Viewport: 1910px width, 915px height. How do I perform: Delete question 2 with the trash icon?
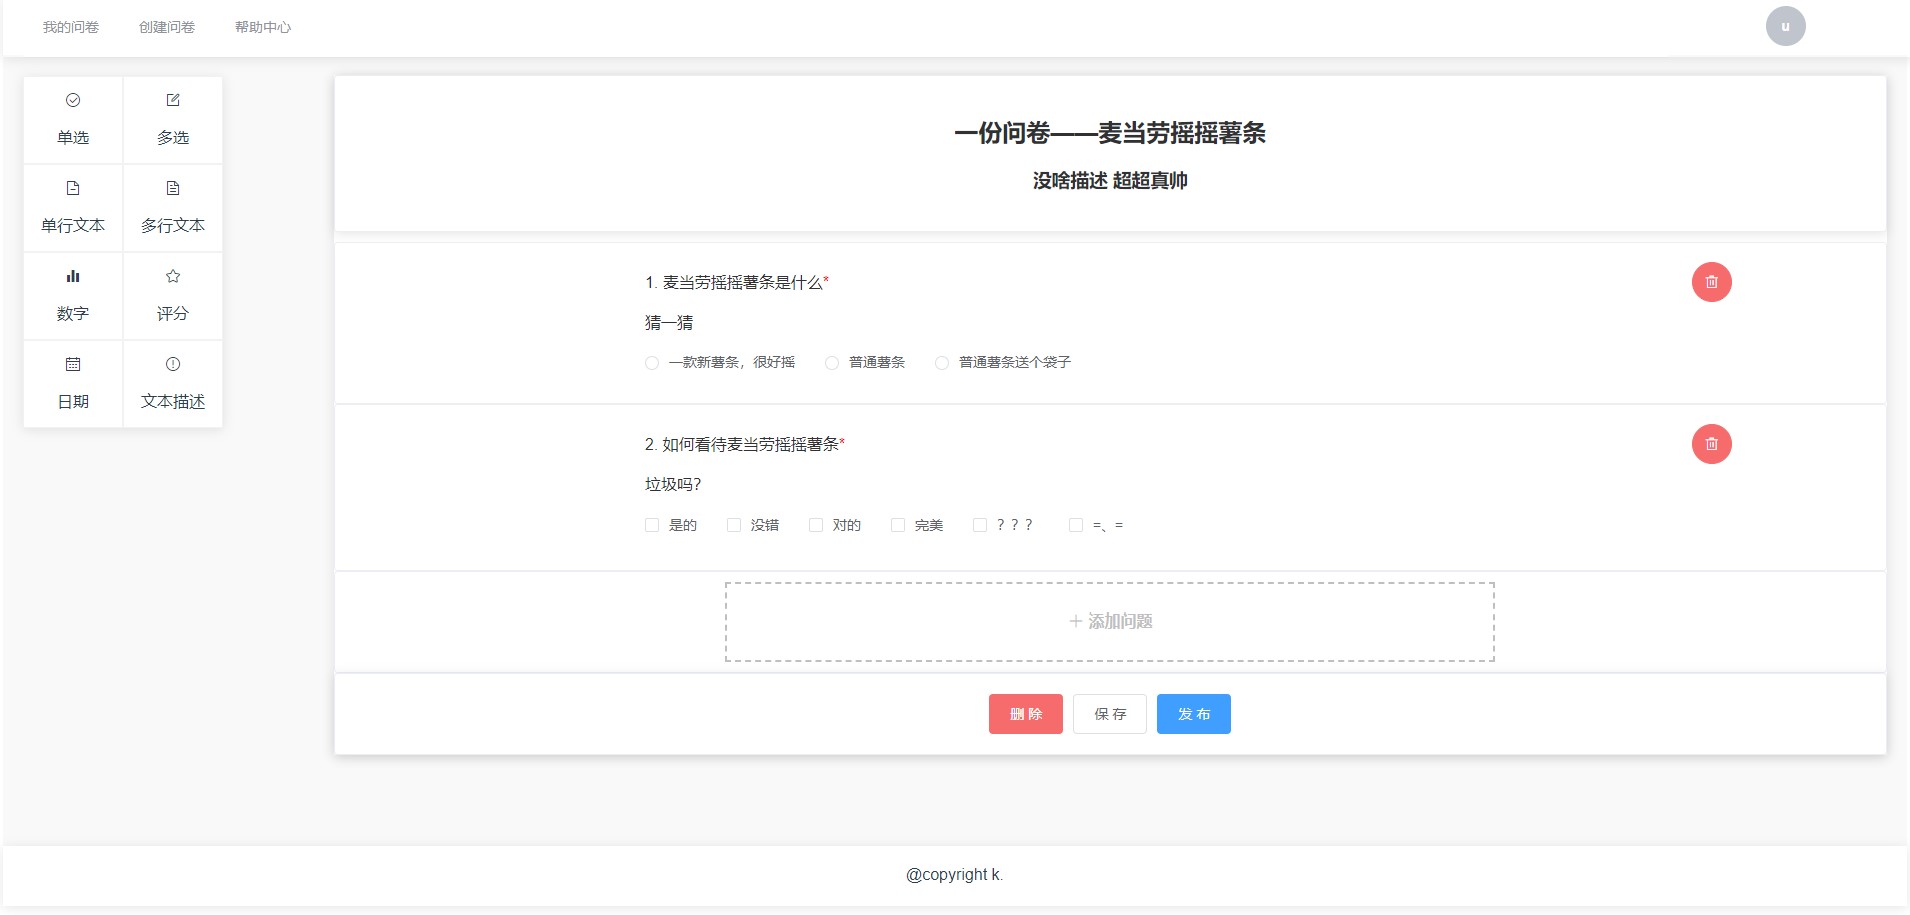pyautogui.click(x=1711, y=444)
